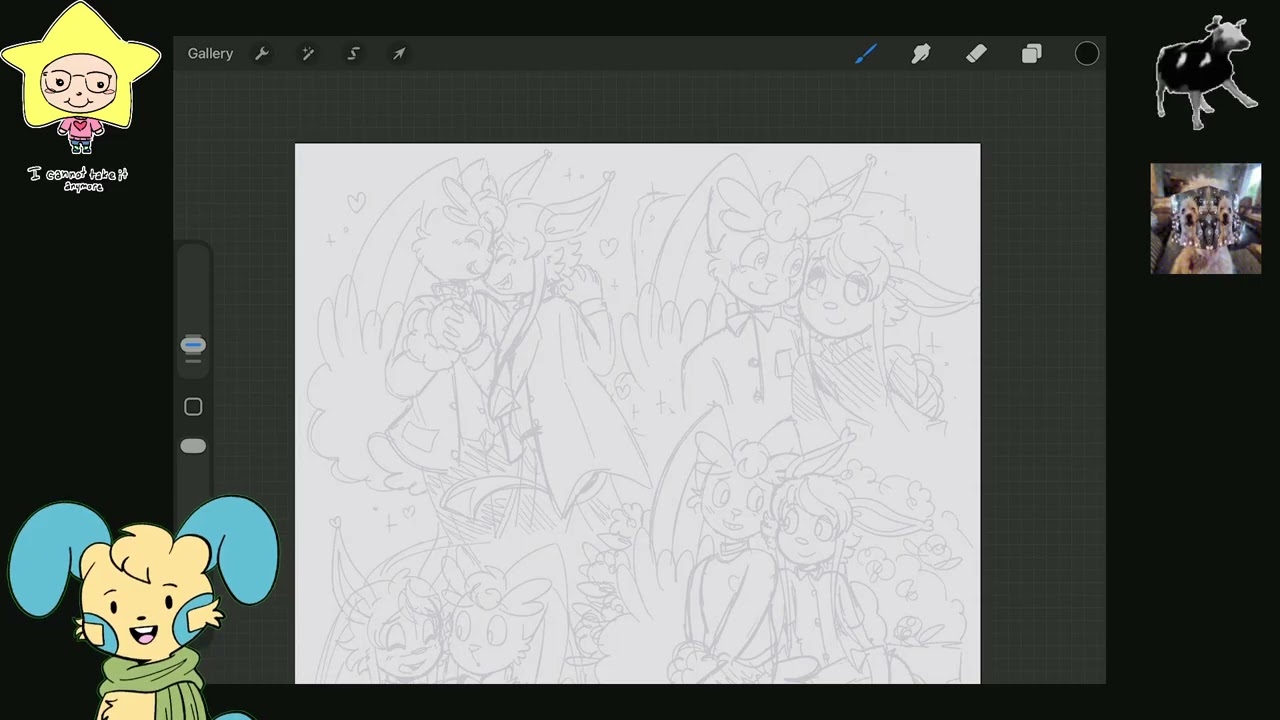Select the Smudge finger tool
This screenshot has width=1280, height=720.
click(x=921, y=54)
